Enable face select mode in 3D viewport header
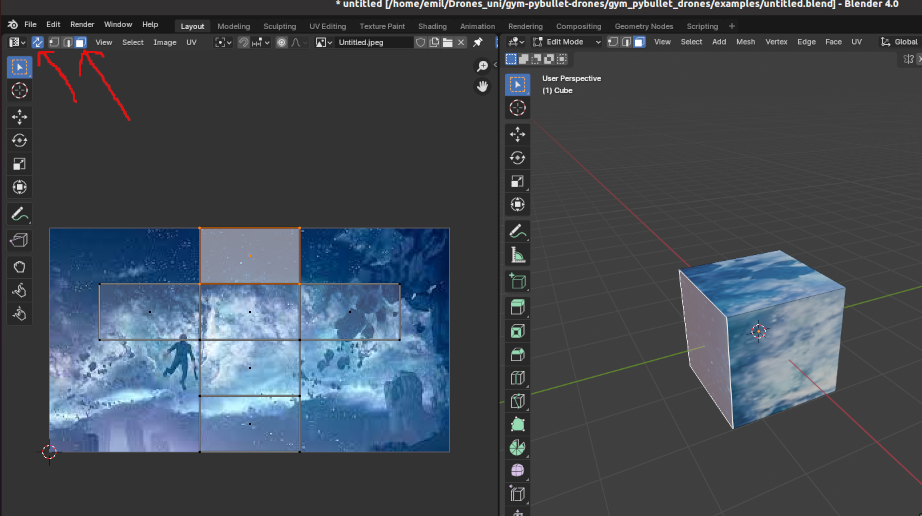The height and width of the screenshot is (516, 922). click(639, 42)
